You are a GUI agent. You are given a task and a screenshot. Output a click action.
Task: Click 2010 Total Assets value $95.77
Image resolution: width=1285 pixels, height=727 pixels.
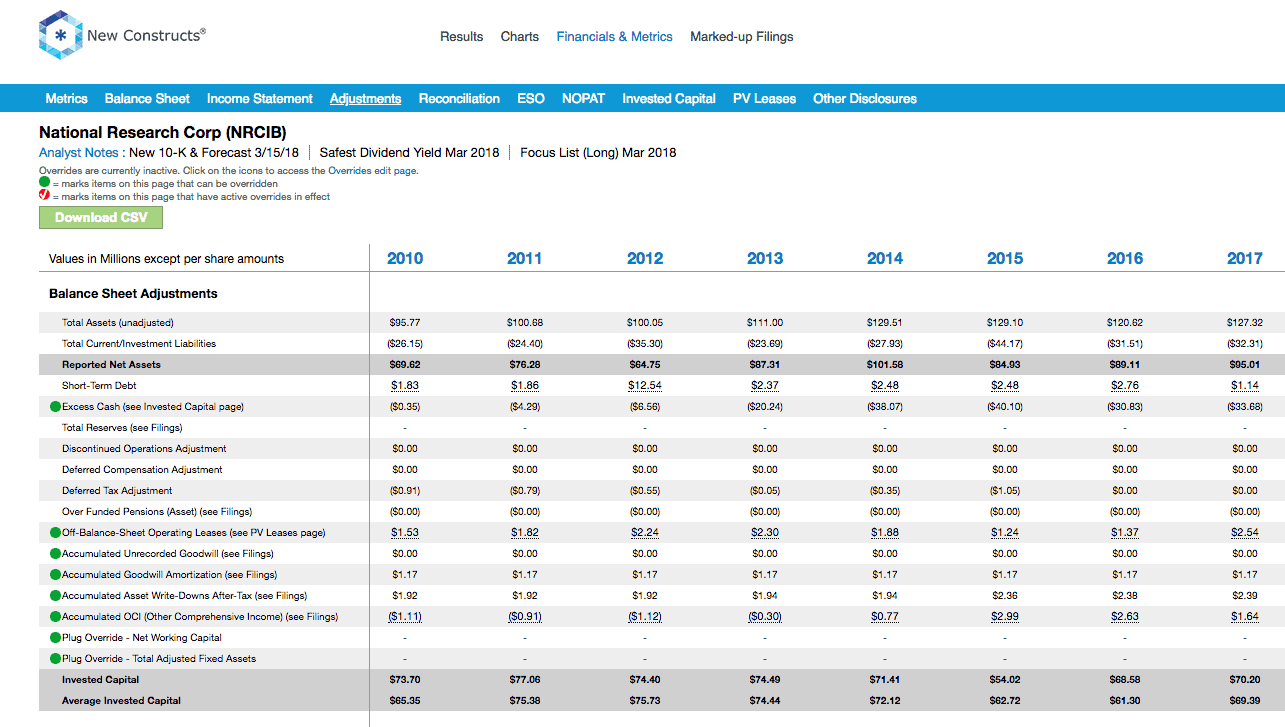pos(405,323)
